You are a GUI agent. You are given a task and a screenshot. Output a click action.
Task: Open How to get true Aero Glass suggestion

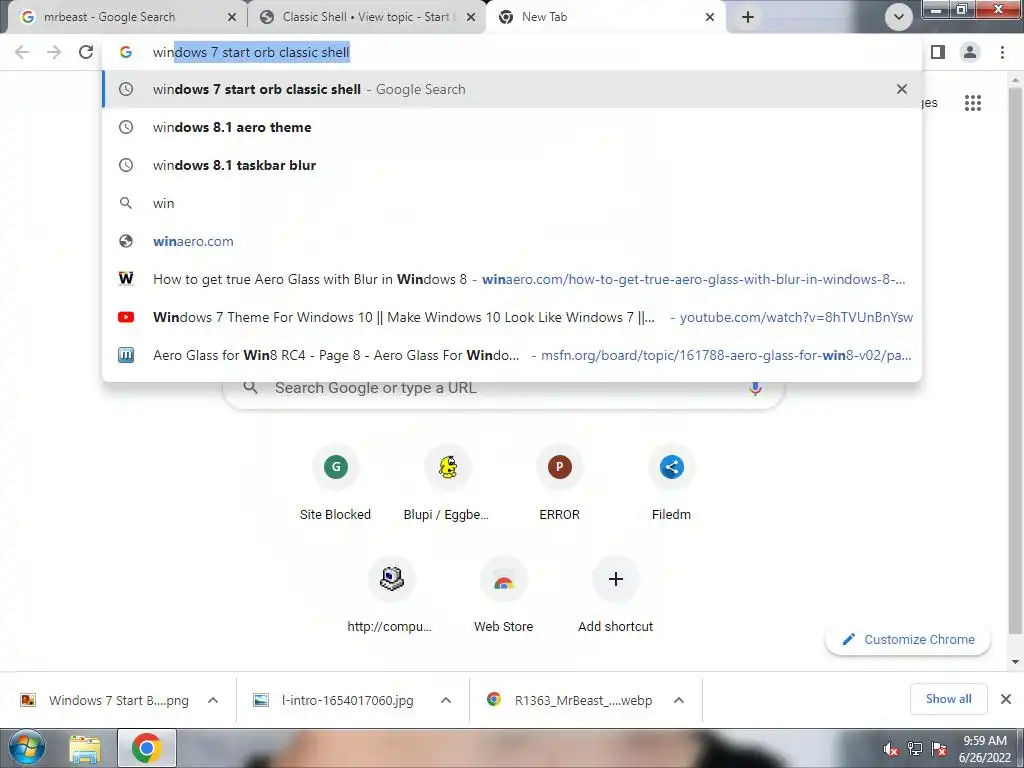(x=512, y=279)
